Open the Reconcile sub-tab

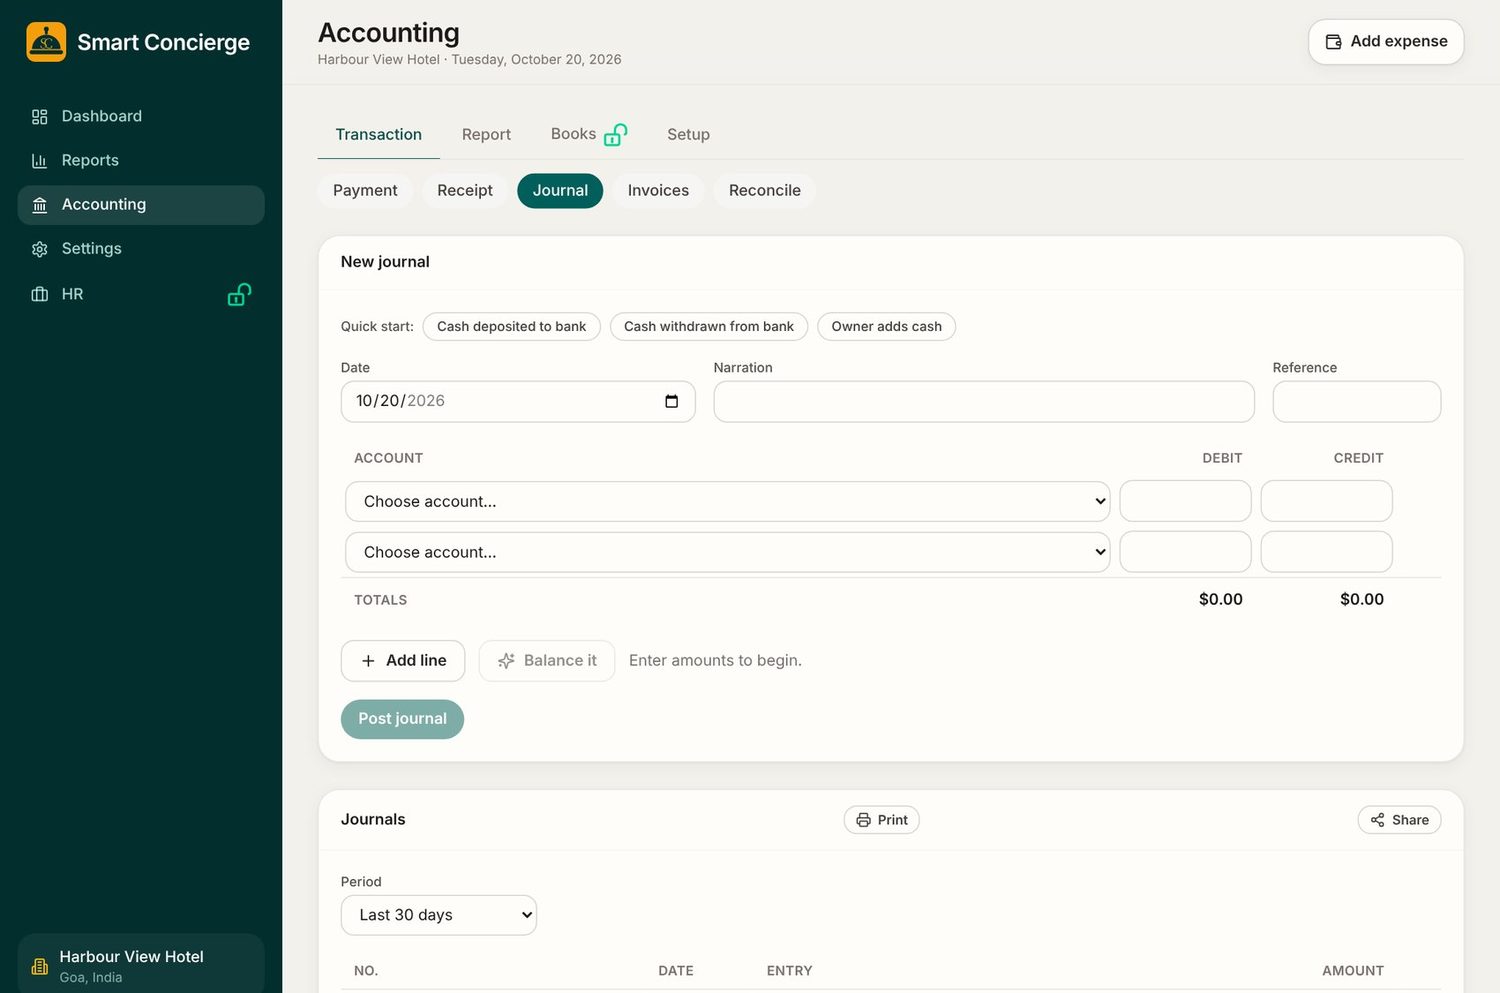coord(765,190)
